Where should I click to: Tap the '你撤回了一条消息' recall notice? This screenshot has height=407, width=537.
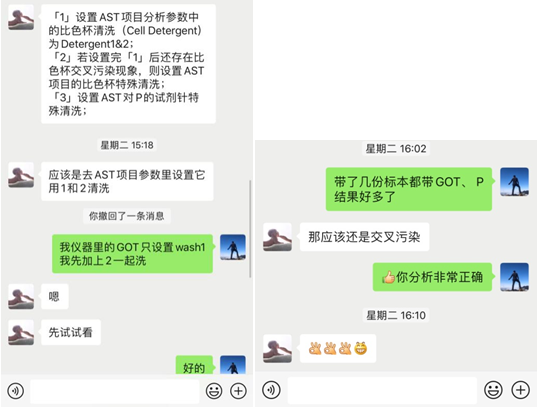127,216
